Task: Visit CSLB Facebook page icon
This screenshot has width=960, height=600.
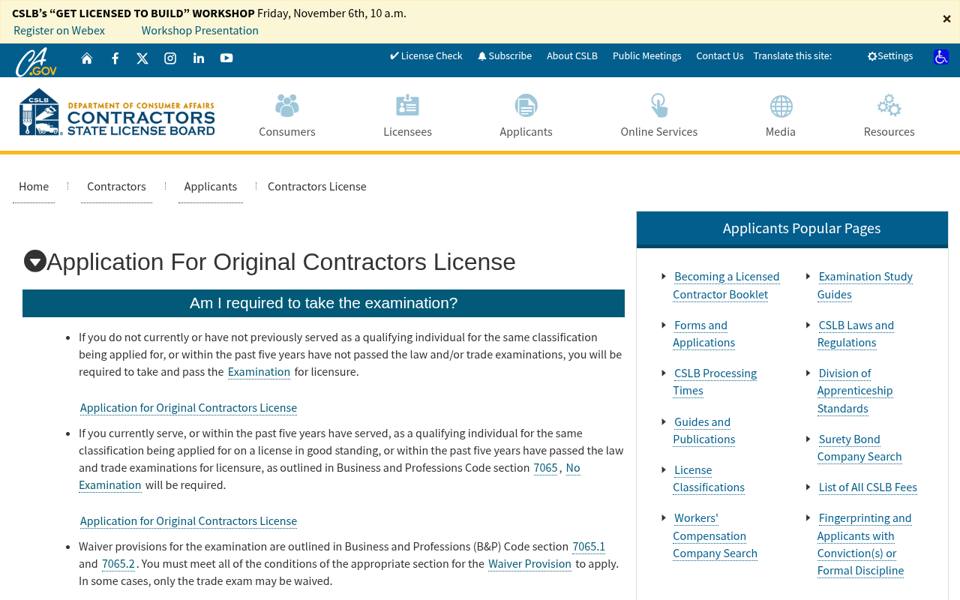Action: [115, 58]
